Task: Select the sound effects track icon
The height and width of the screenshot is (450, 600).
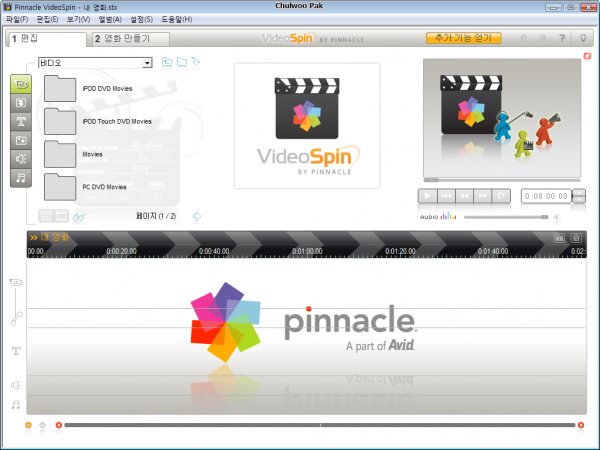Action: coord(16,385)
